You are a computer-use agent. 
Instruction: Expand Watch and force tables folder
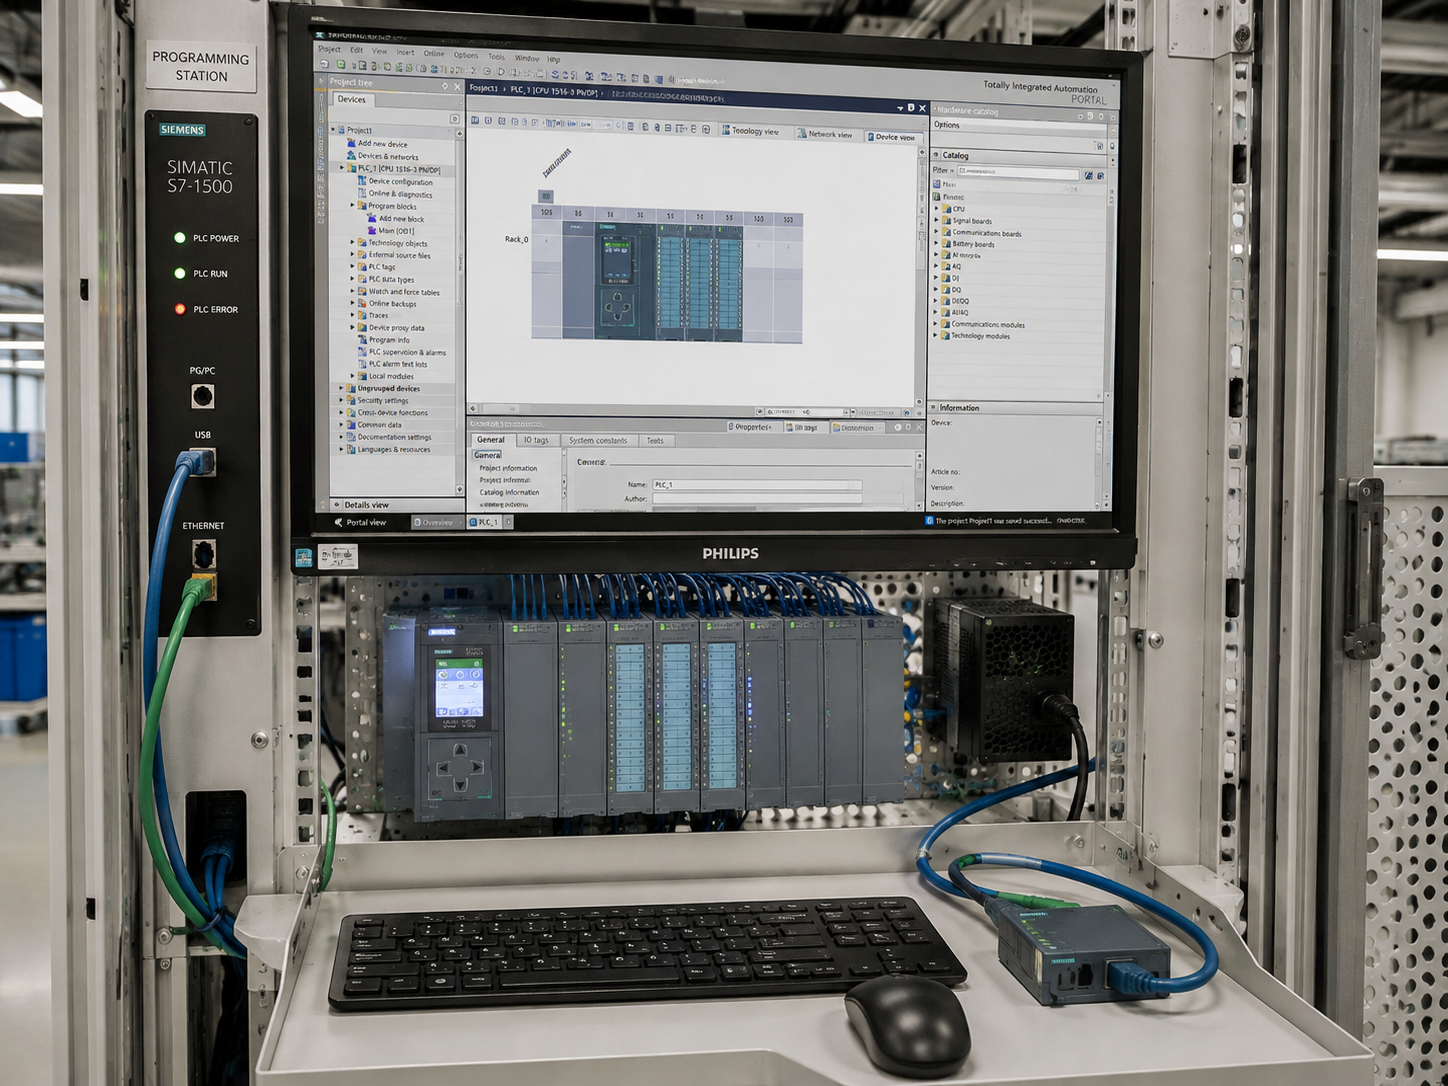click(352, 291)
